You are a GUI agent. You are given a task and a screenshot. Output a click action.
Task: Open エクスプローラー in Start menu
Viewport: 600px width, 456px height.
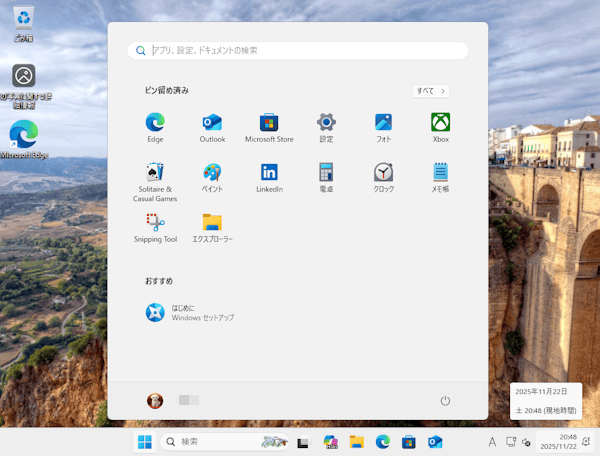click(x=212, y=228)
